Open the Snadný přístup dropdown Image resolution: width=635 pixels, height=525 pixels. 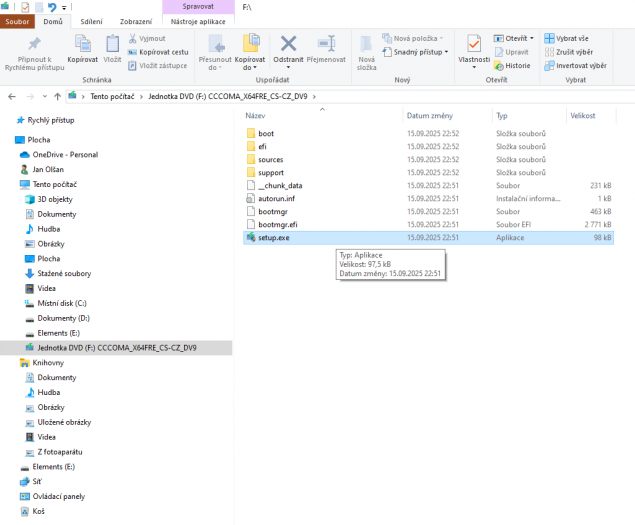(416, 52)
